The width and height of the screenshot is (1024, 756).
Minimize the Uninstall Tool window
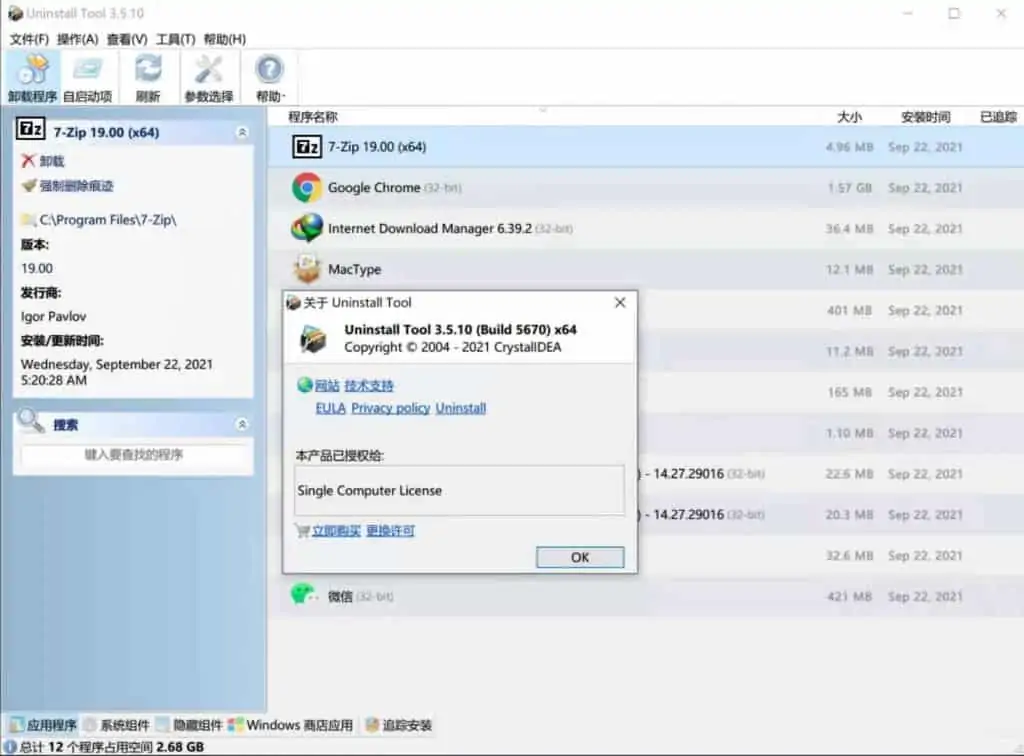908,13
